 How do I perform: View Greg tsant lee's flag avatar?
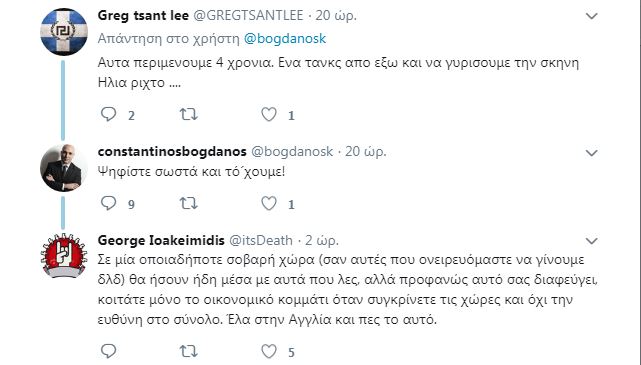tap(64, 32)
